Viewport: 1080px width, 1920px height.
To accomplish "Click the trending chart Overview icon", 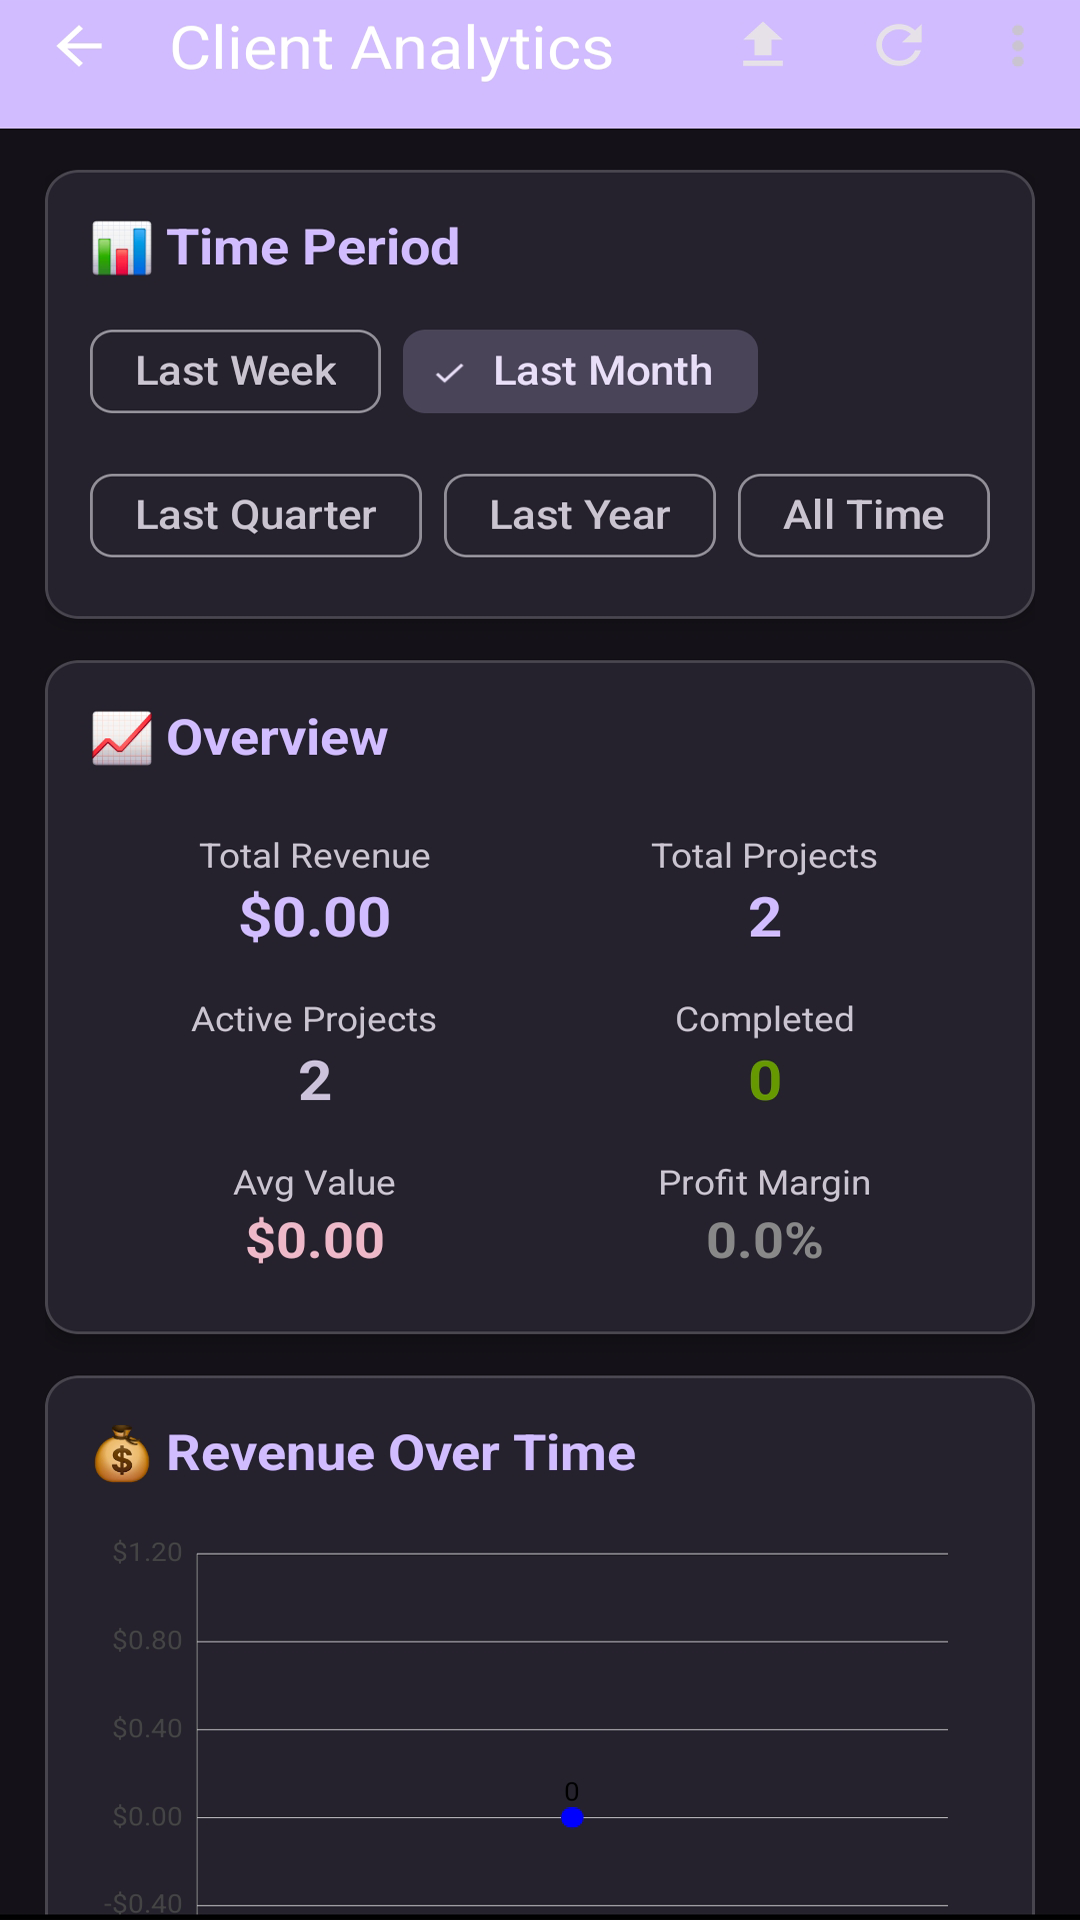I will coord(122,738).
